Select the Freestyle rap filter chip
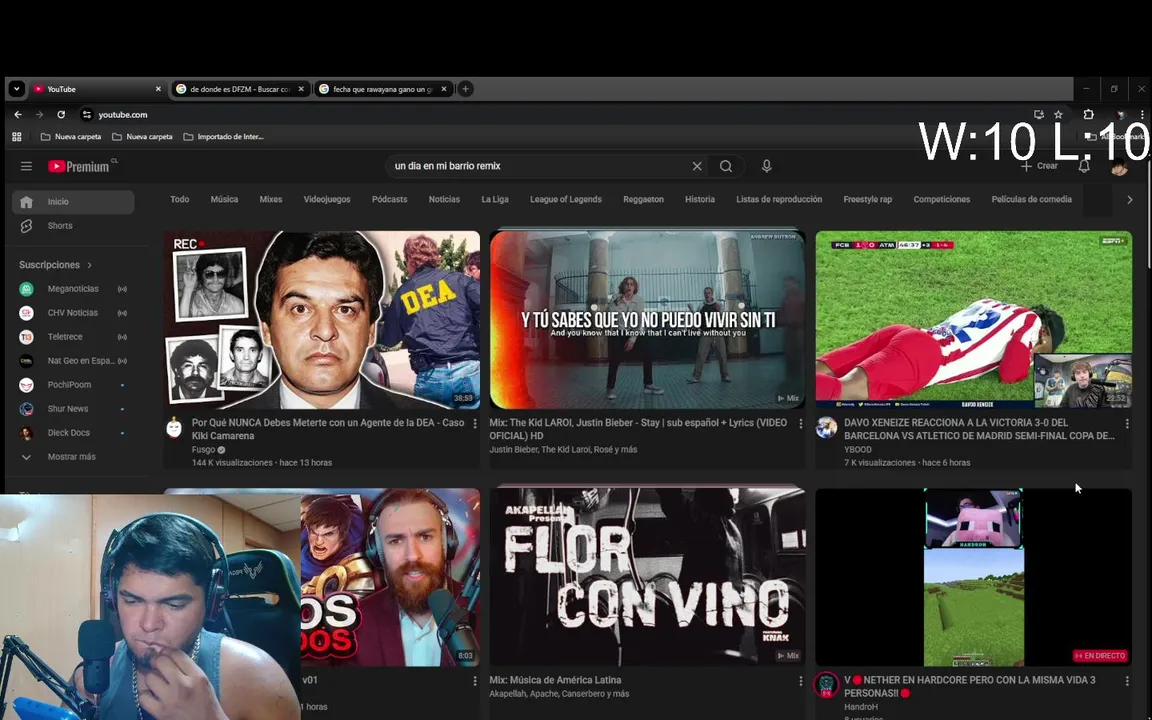This screenshot has width=1152, height=720. (868, 199)
